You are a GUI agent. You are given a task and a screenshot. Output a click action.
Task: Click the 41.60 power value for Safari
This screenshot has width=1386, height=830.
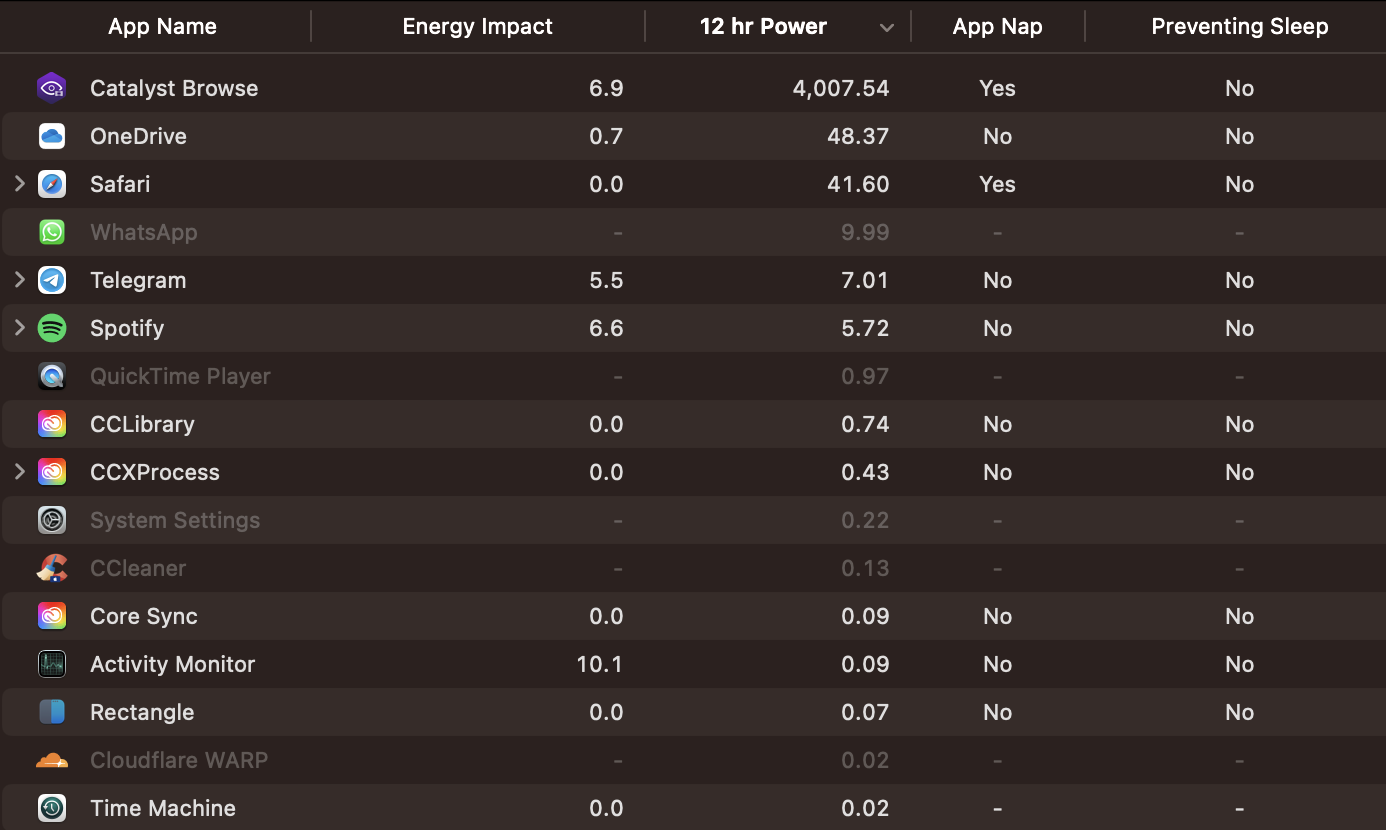click(x=859, y=184)
